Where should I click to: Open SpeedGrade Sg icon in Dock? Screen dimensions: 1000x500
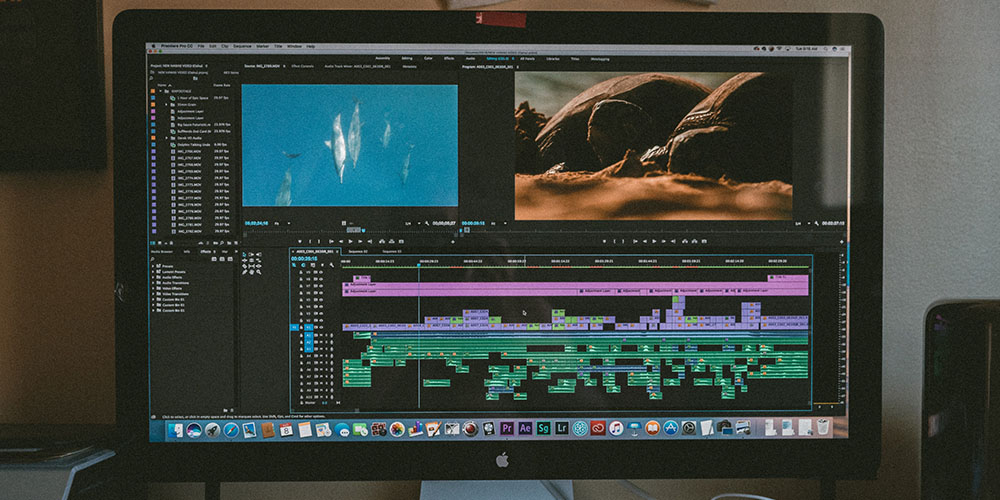(544, 428)
